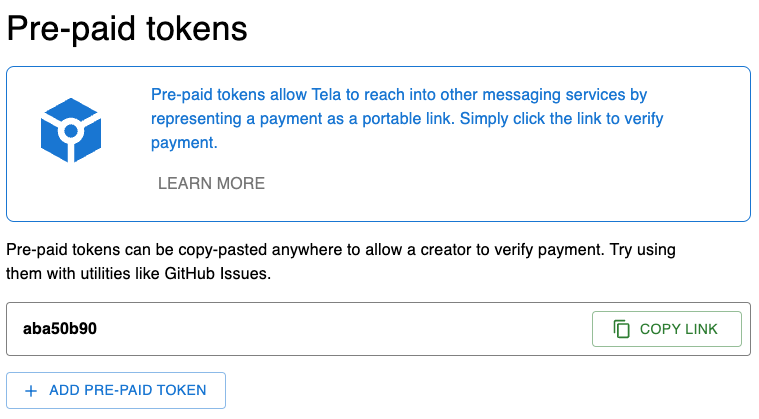Click "payment." ending the blue banner text
The width and height of the screenshot is (759, 419).
point(184,143)
